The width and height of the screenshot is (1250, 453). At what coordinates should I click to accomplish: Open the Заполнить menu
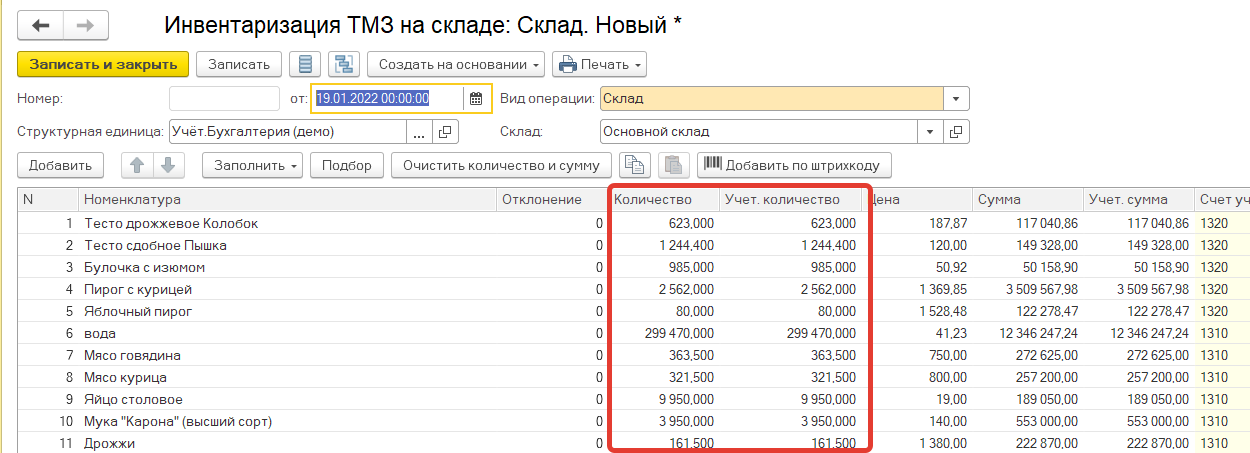pos(252,165)
